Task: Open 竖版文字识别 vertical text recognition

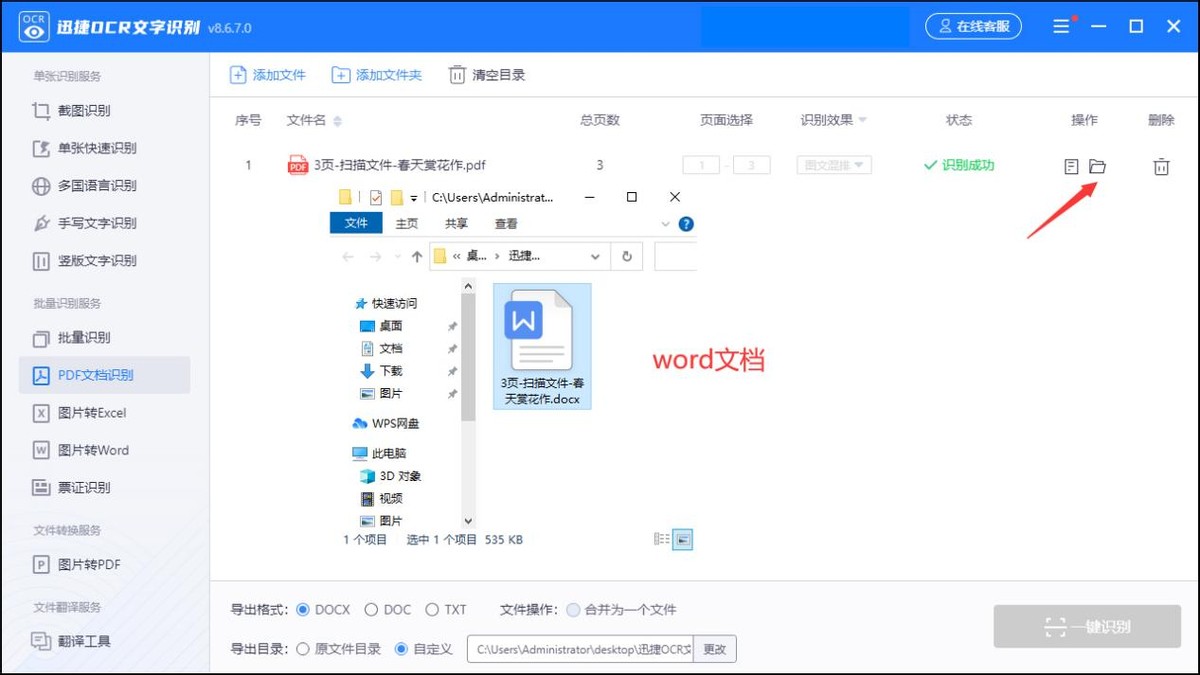Action: (85, 260)
